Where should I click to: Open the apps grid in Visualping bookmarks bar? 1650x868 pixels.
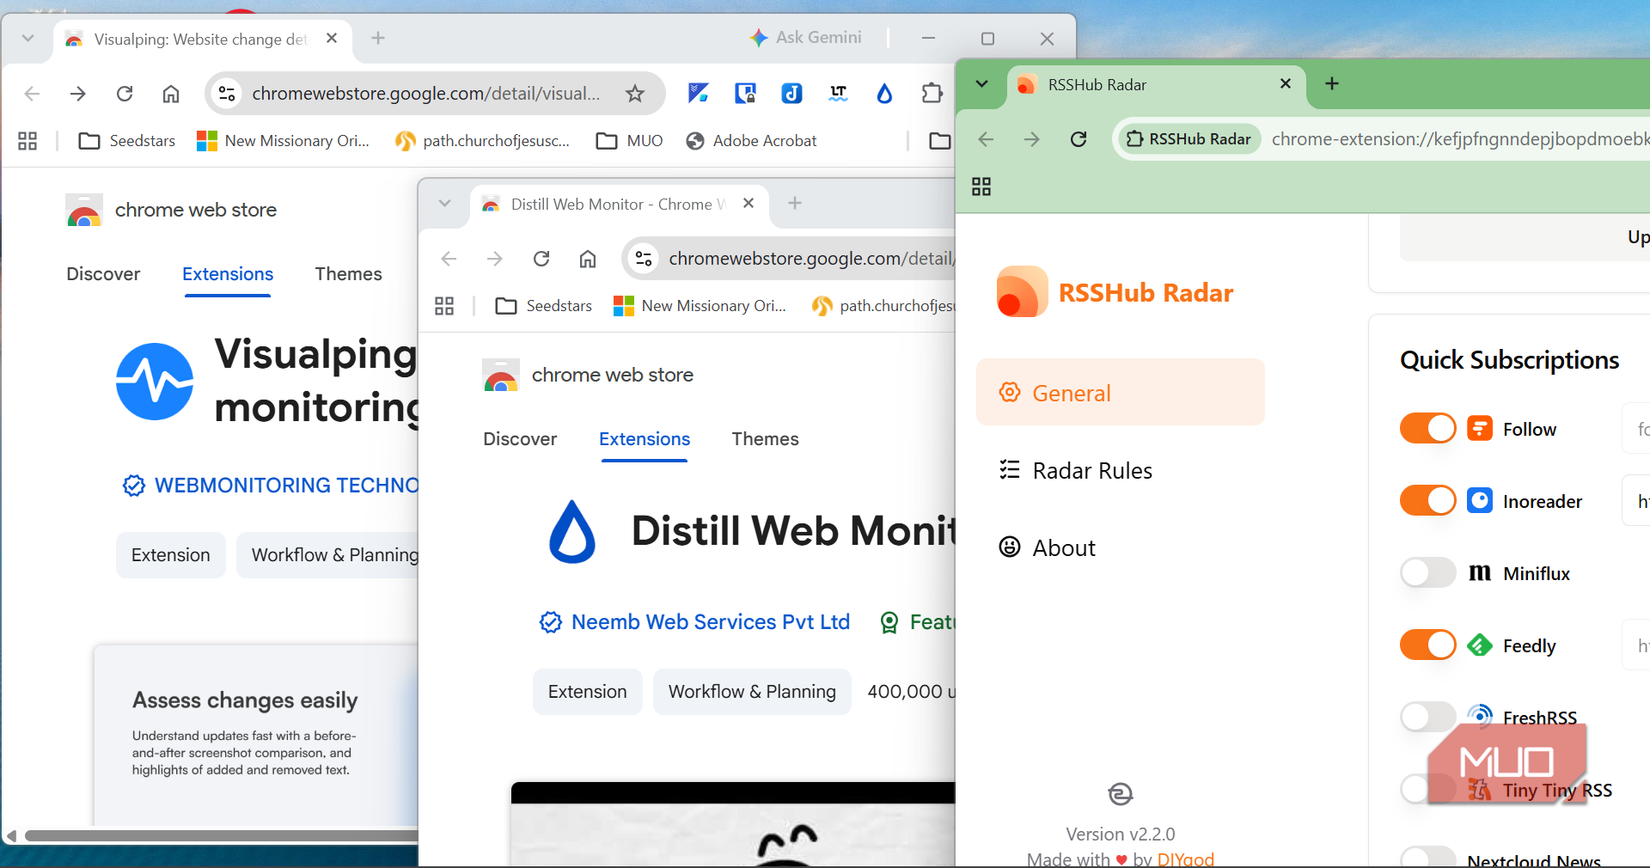(x=28, y=141)
